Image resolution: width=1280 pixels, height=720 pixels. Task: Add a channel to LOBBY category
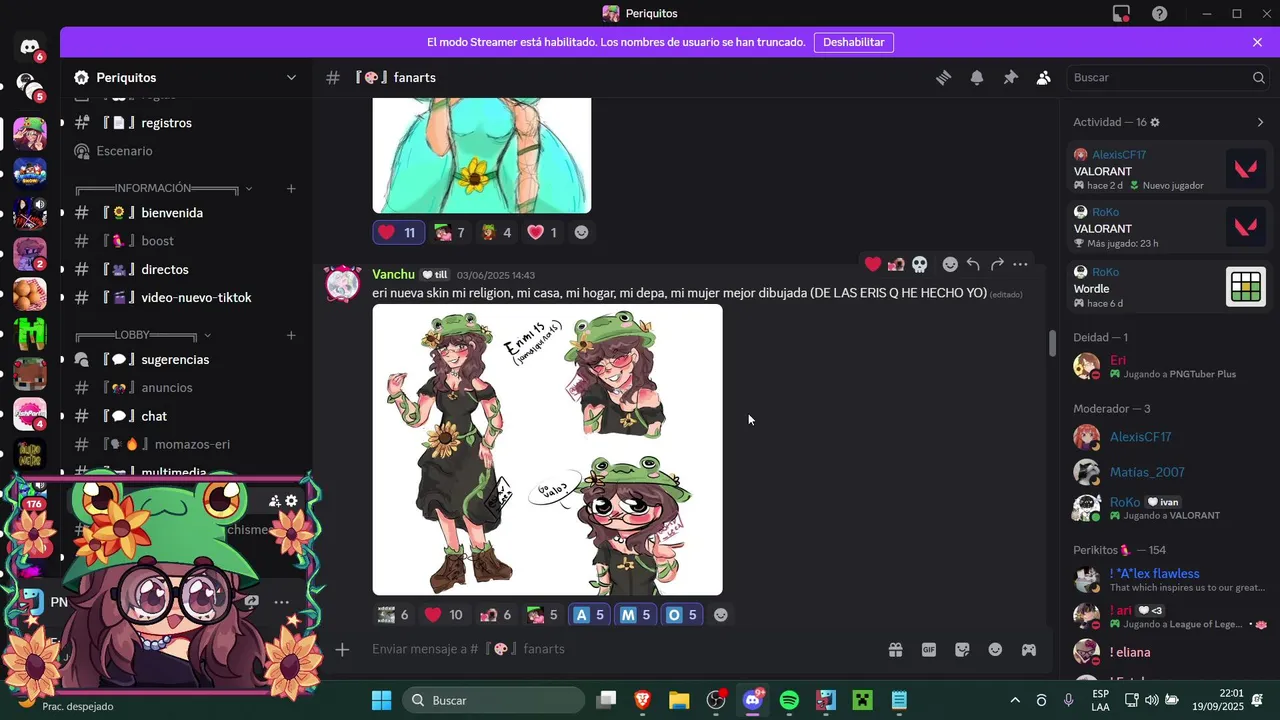(x=291, y=335)
